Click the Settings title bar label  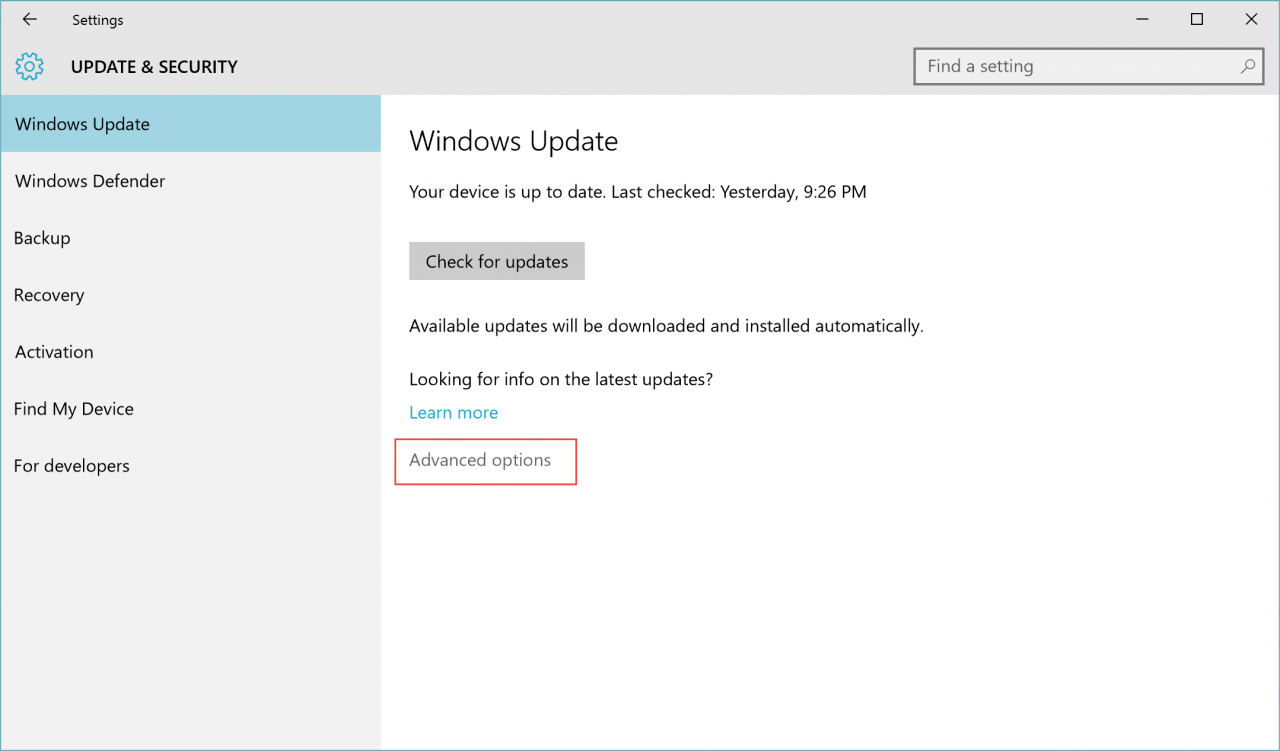tap(98, 20)
